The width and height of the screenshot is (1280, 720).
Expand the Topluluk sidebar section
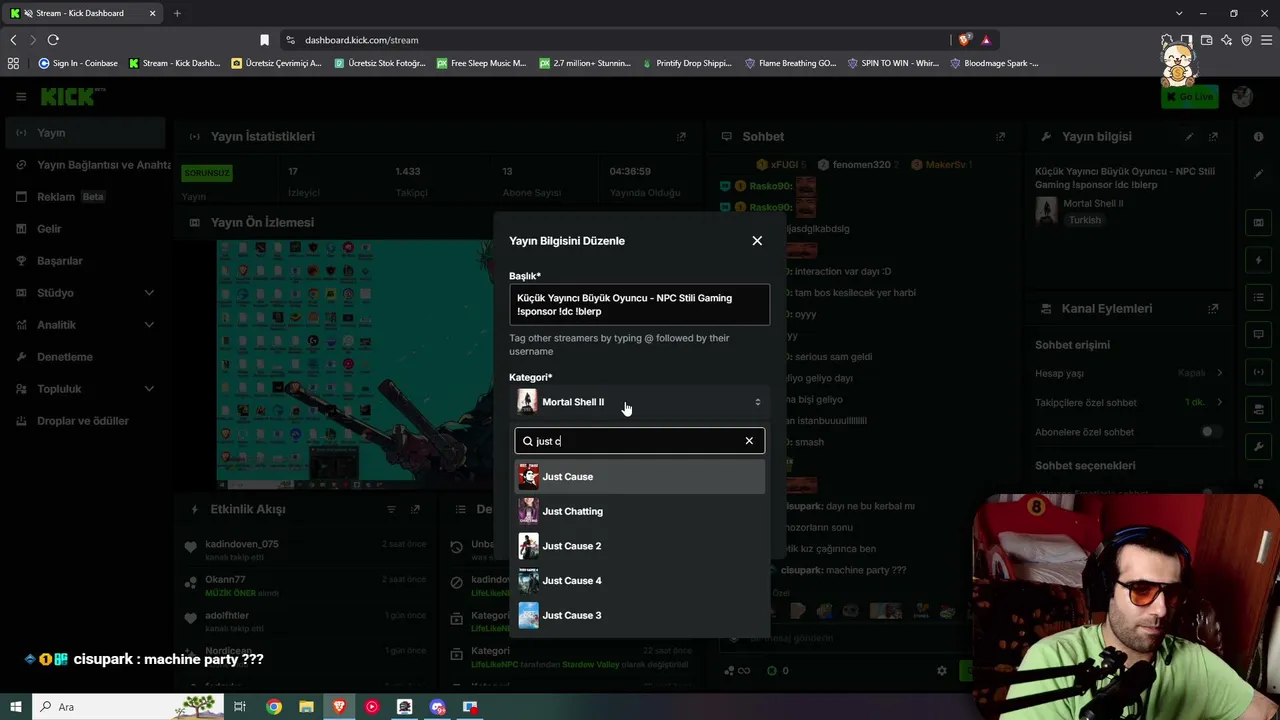[x=84, y=389]
